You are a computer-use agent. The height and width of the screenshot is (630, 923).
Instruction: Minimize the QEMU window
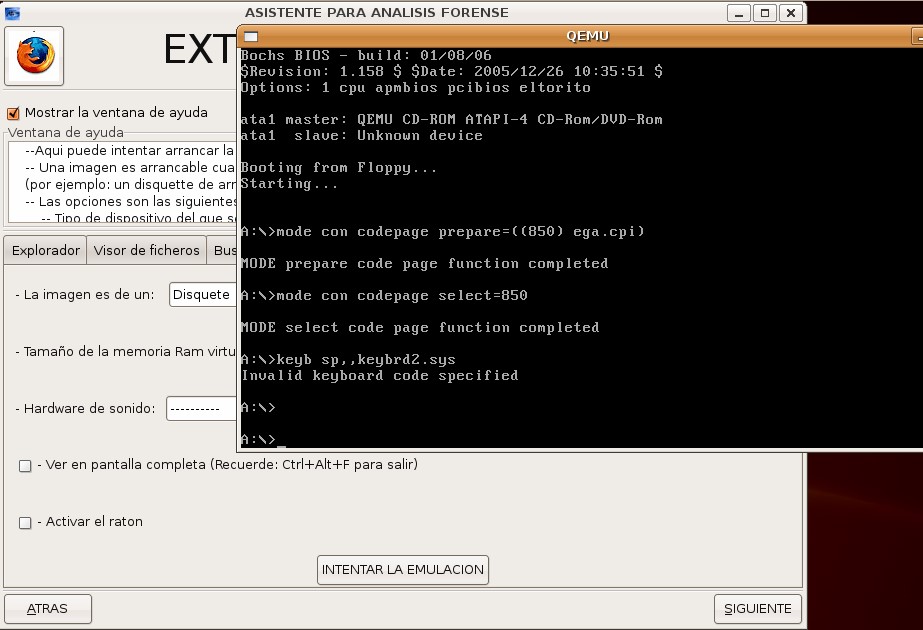[916, 36]
